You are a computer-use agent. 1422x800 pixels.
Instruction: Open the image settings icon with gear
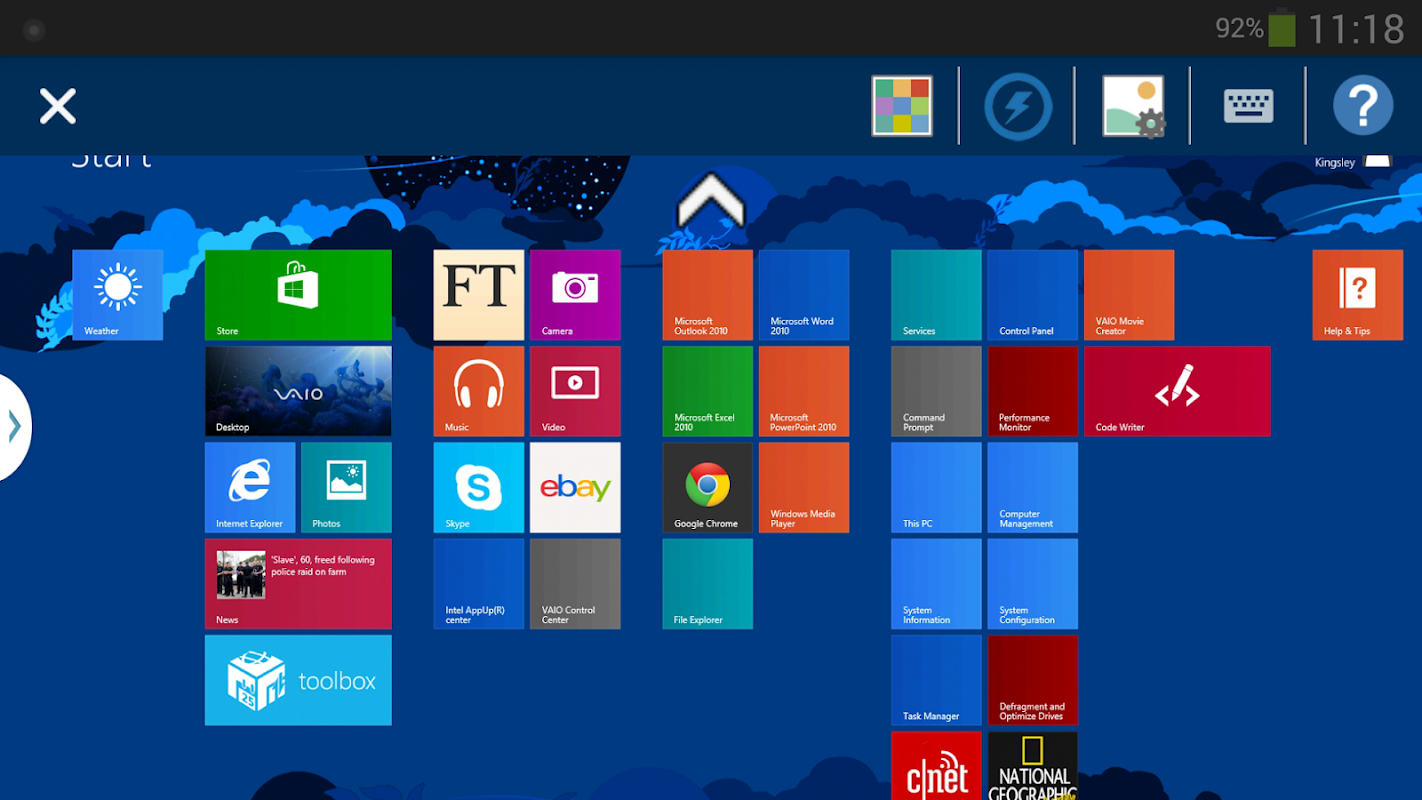tap(1134, 106)
